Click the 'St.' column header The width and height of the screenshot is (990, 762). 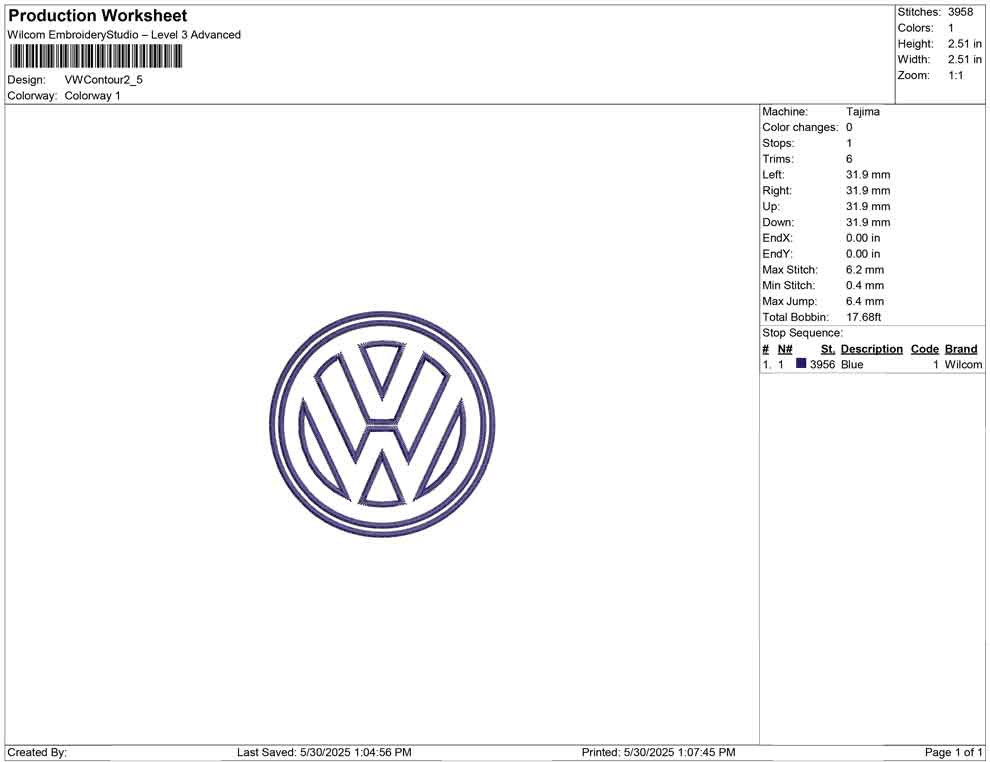[828, 349]
